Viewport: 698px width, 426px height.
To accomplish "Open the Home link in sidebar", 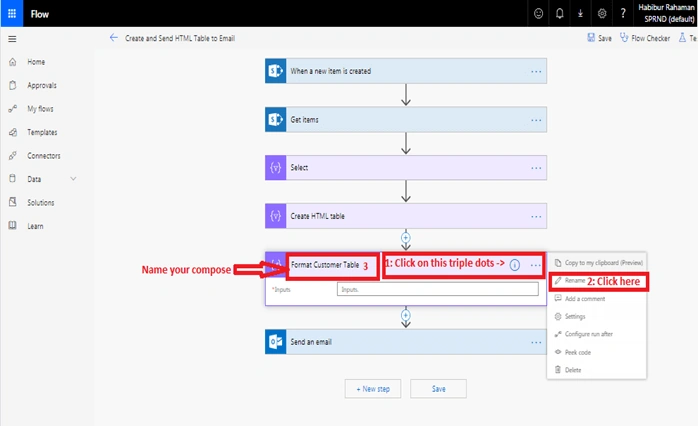I will tap(36, 62).
